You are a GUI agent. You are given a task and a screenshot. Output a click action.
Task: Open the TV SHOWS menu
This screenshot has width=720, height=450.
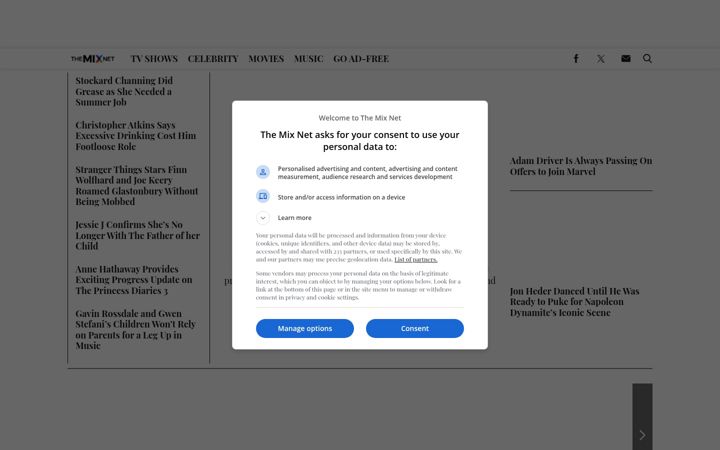[154, 59]
